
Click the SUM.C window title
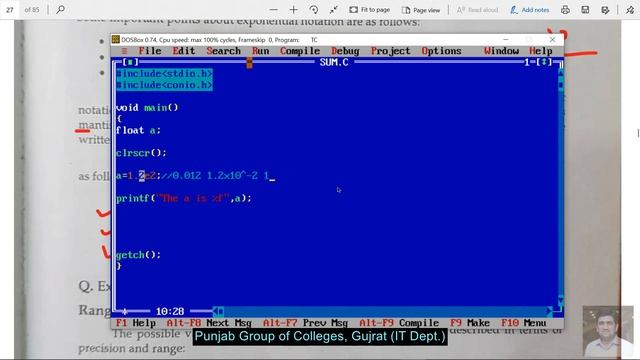point(334,62)
